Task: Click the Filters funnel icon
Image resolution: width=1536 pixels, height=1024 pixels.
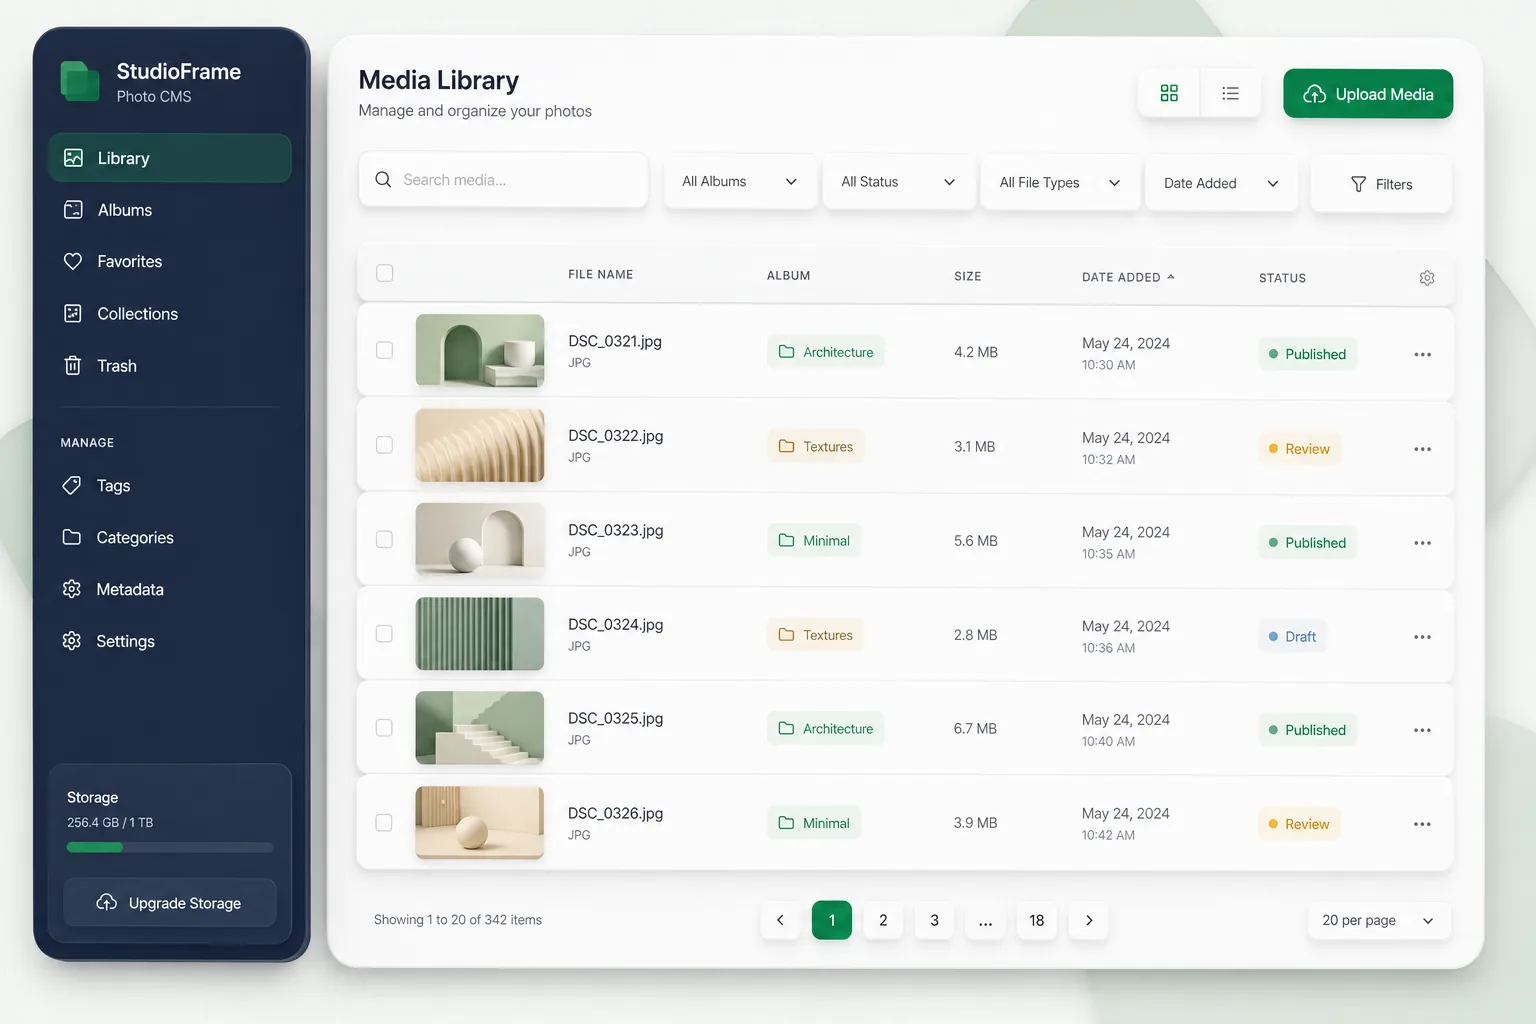Action: point(1358,184)
